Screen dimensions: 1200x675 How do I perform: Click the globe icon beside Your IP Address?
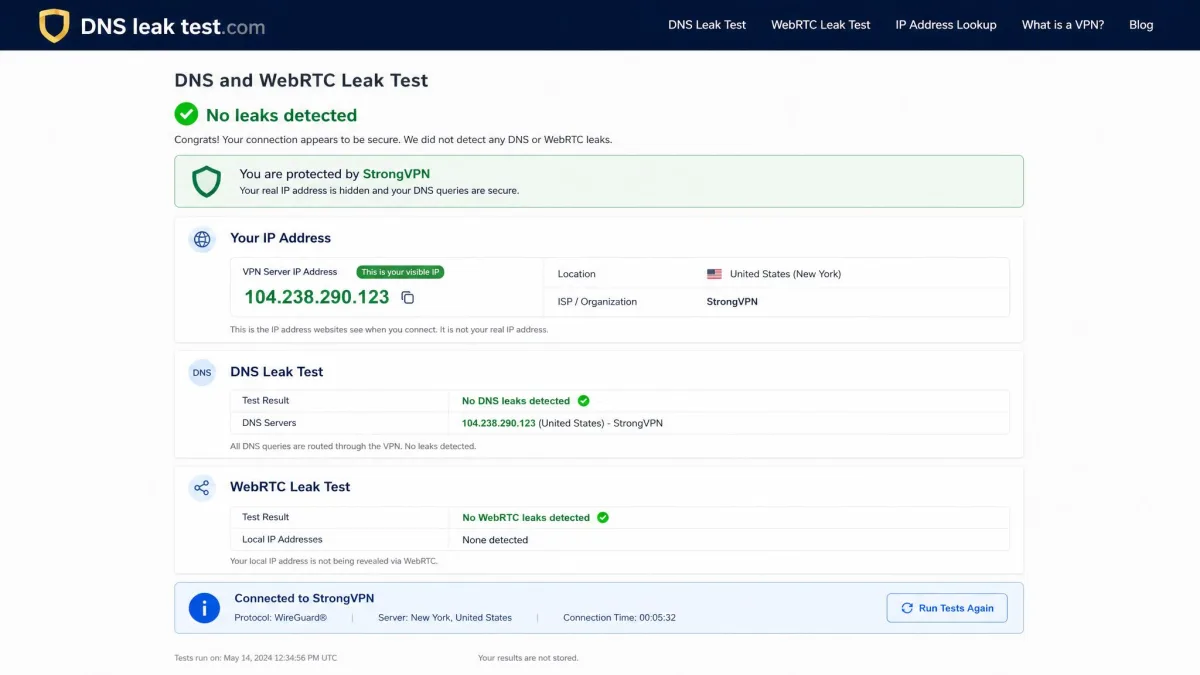202,239
